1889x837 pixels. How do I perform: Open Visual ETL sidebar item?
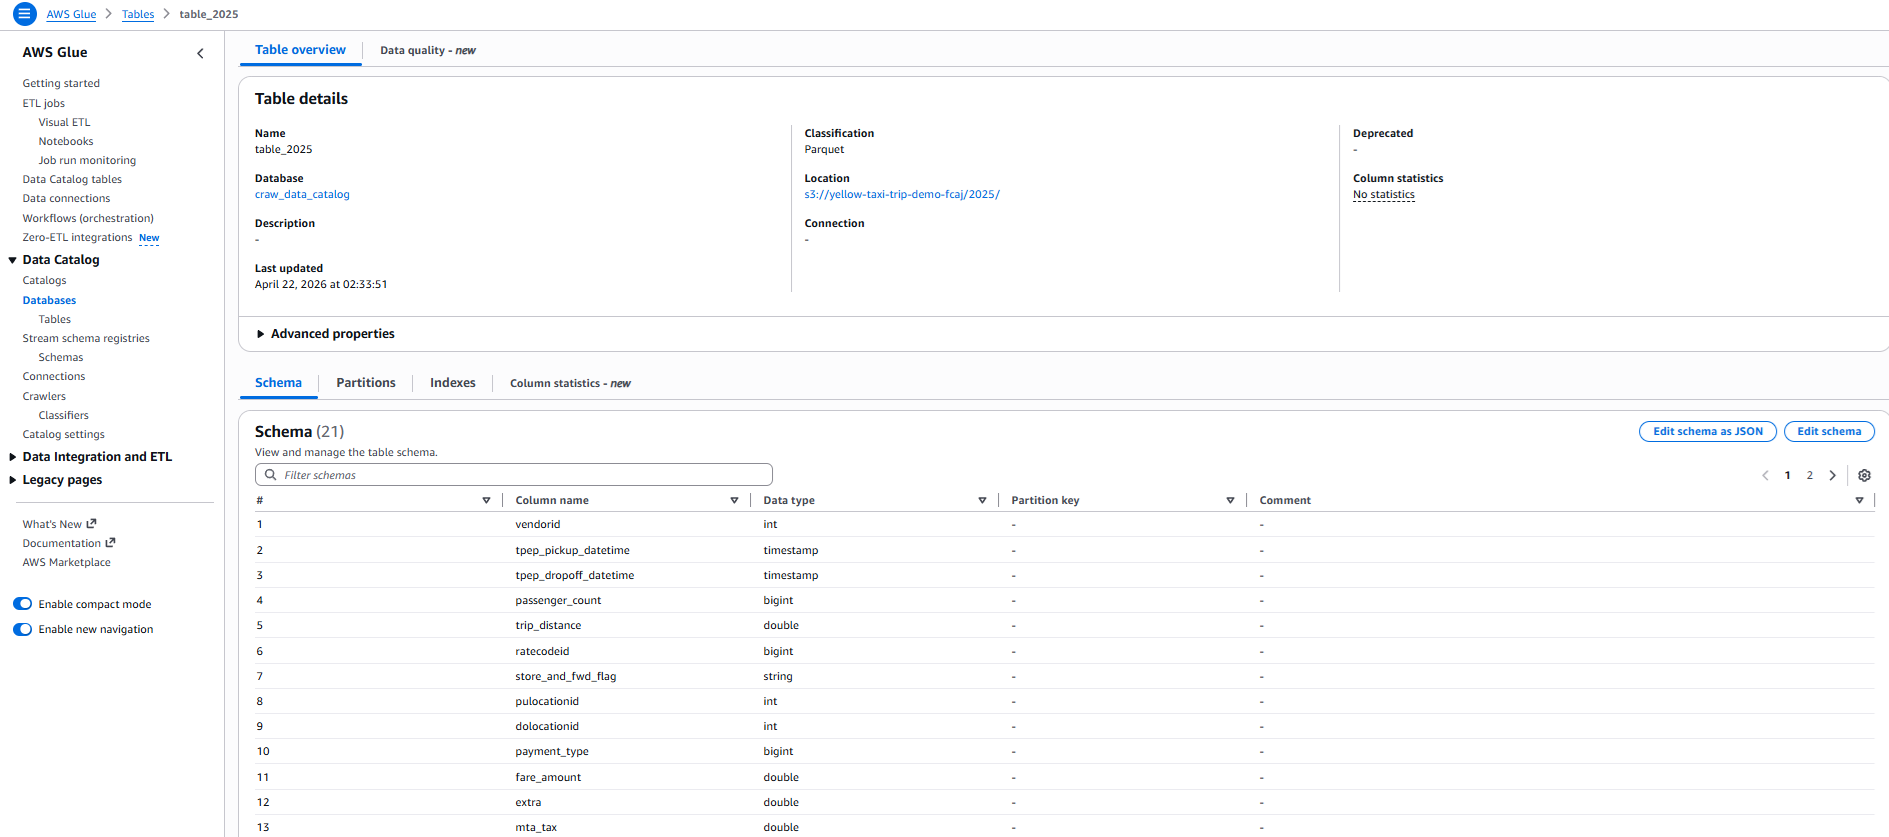coord(64,122)
